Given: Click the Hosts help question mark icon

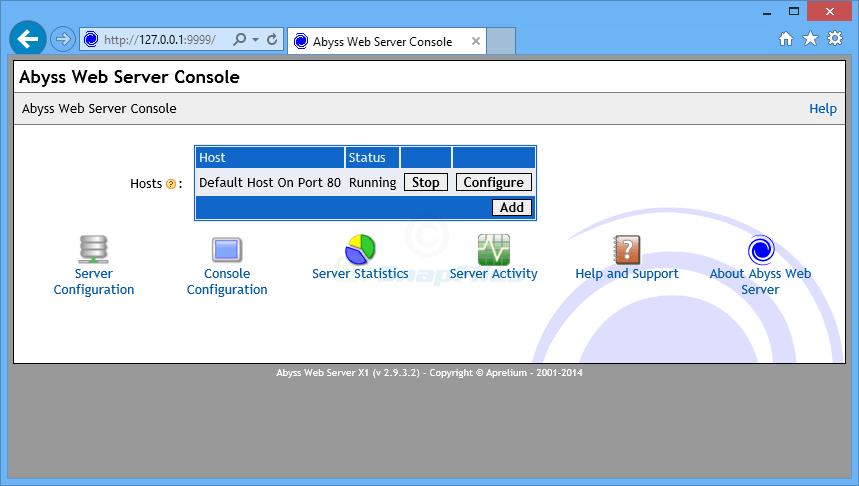Looking at the screenshot, I should click(171, 184).
